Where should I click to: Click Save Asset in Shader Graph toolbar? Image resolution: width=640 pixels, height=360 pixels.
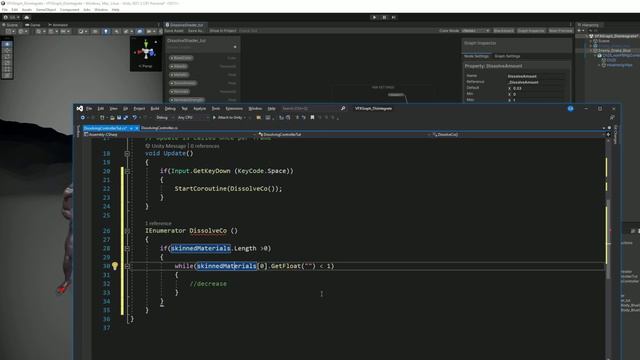174,31
